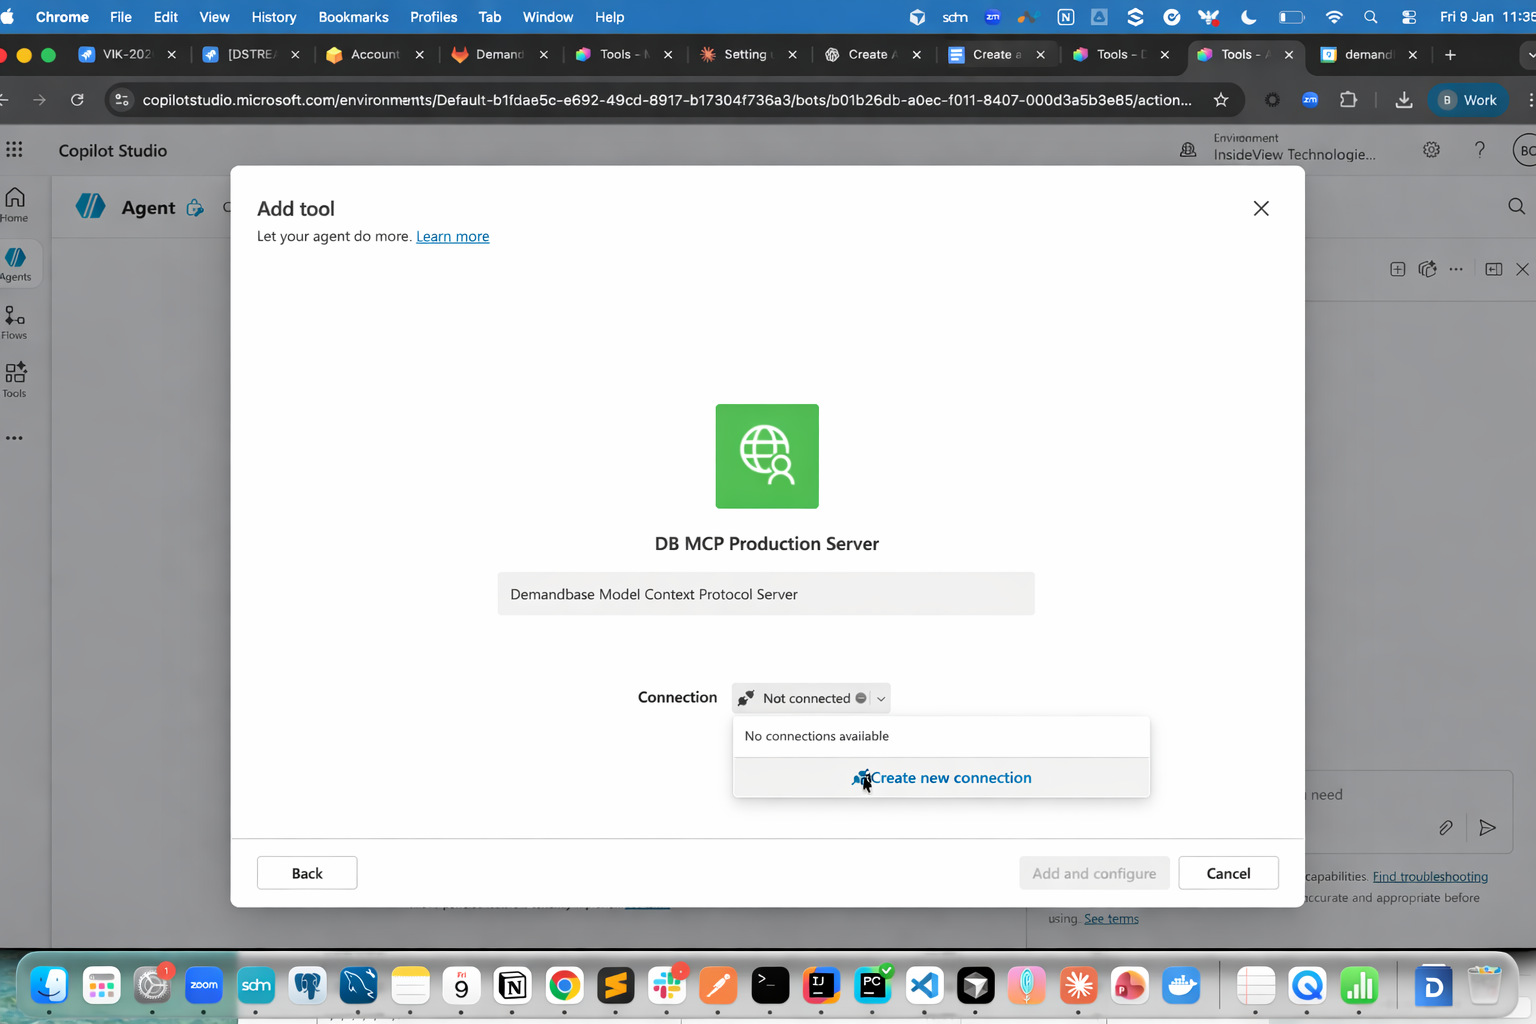Open the Work profile button in Chrome
Image resolution: width=1536 pixels, height=1024 pixels.
pyautogui.click(x=1468, y=100)
